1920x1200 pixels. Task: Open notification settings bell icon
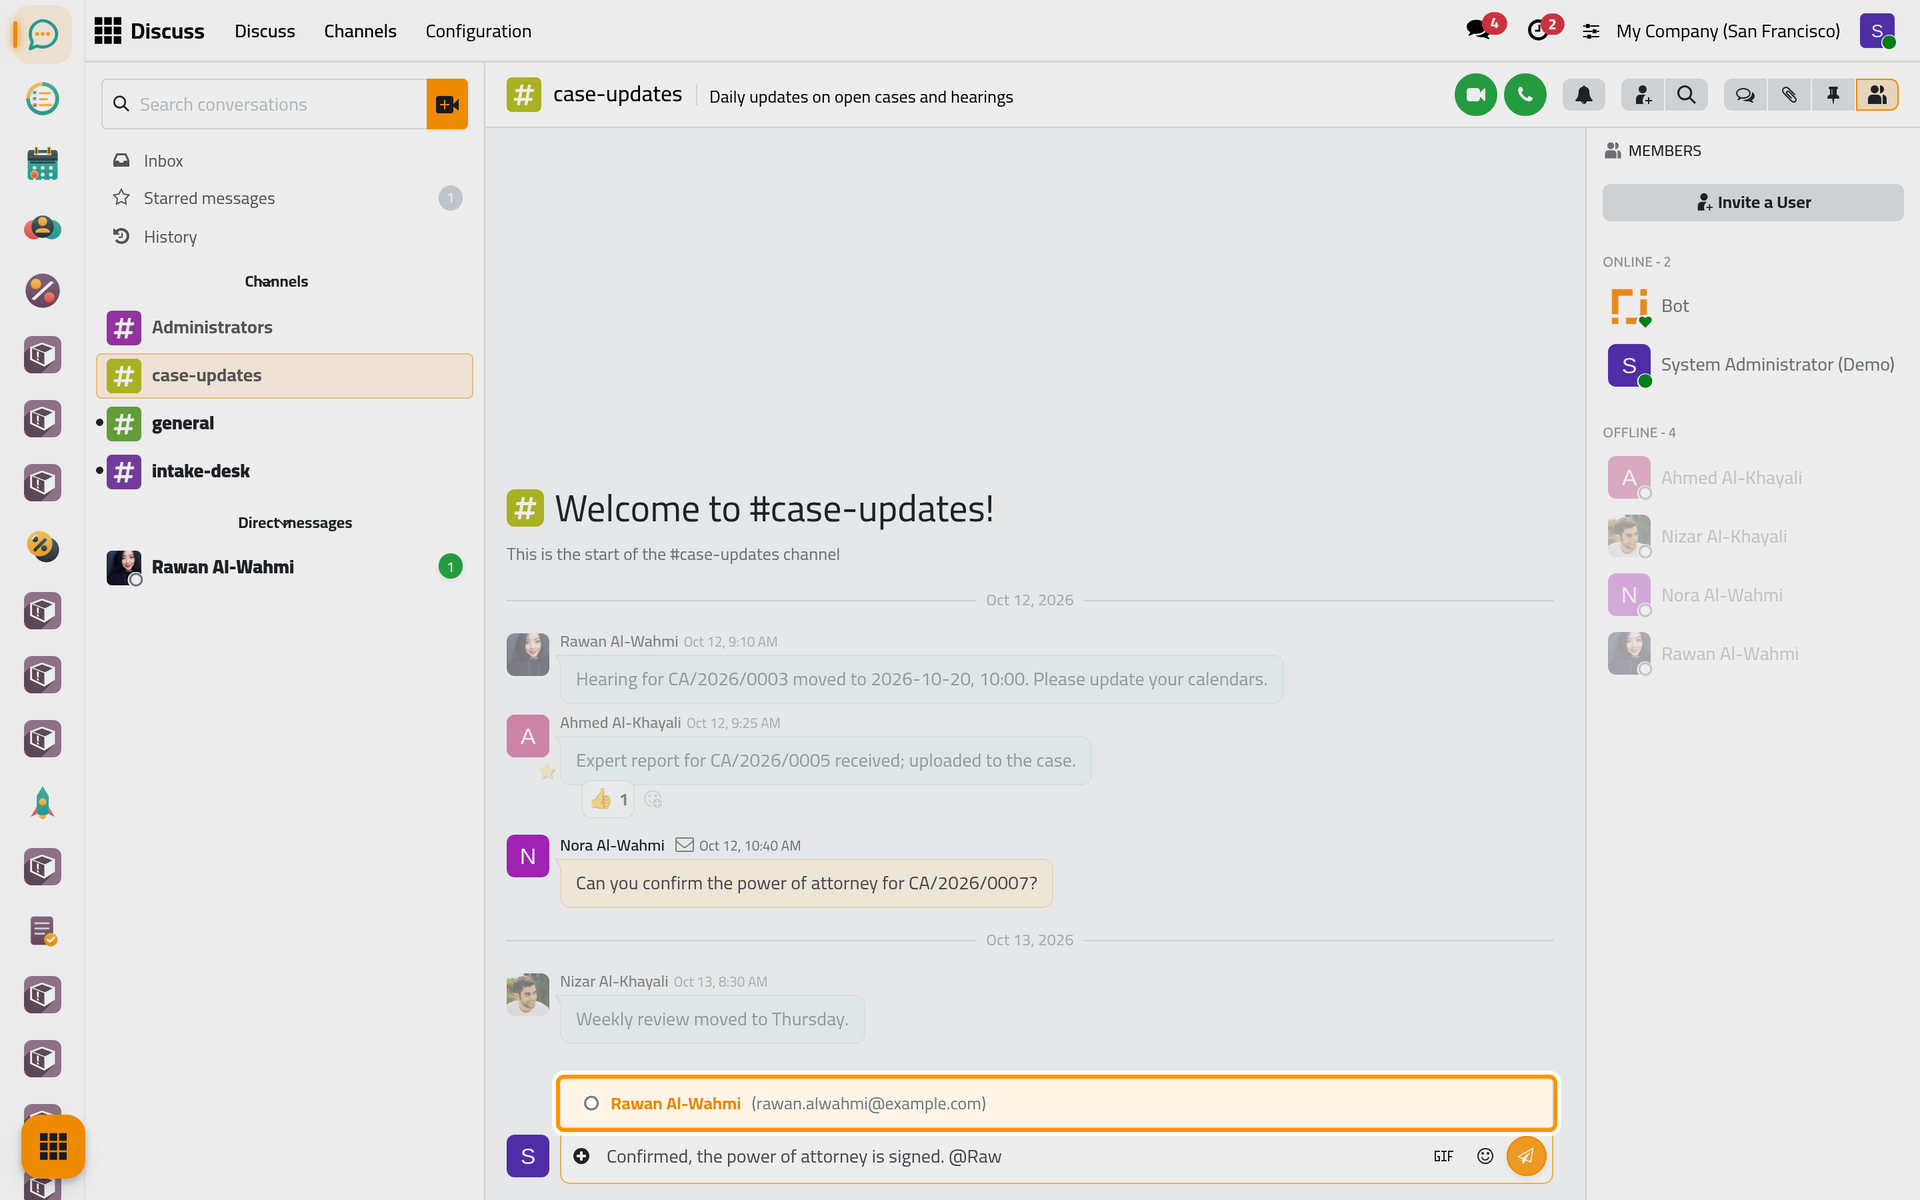[1584, 95]
